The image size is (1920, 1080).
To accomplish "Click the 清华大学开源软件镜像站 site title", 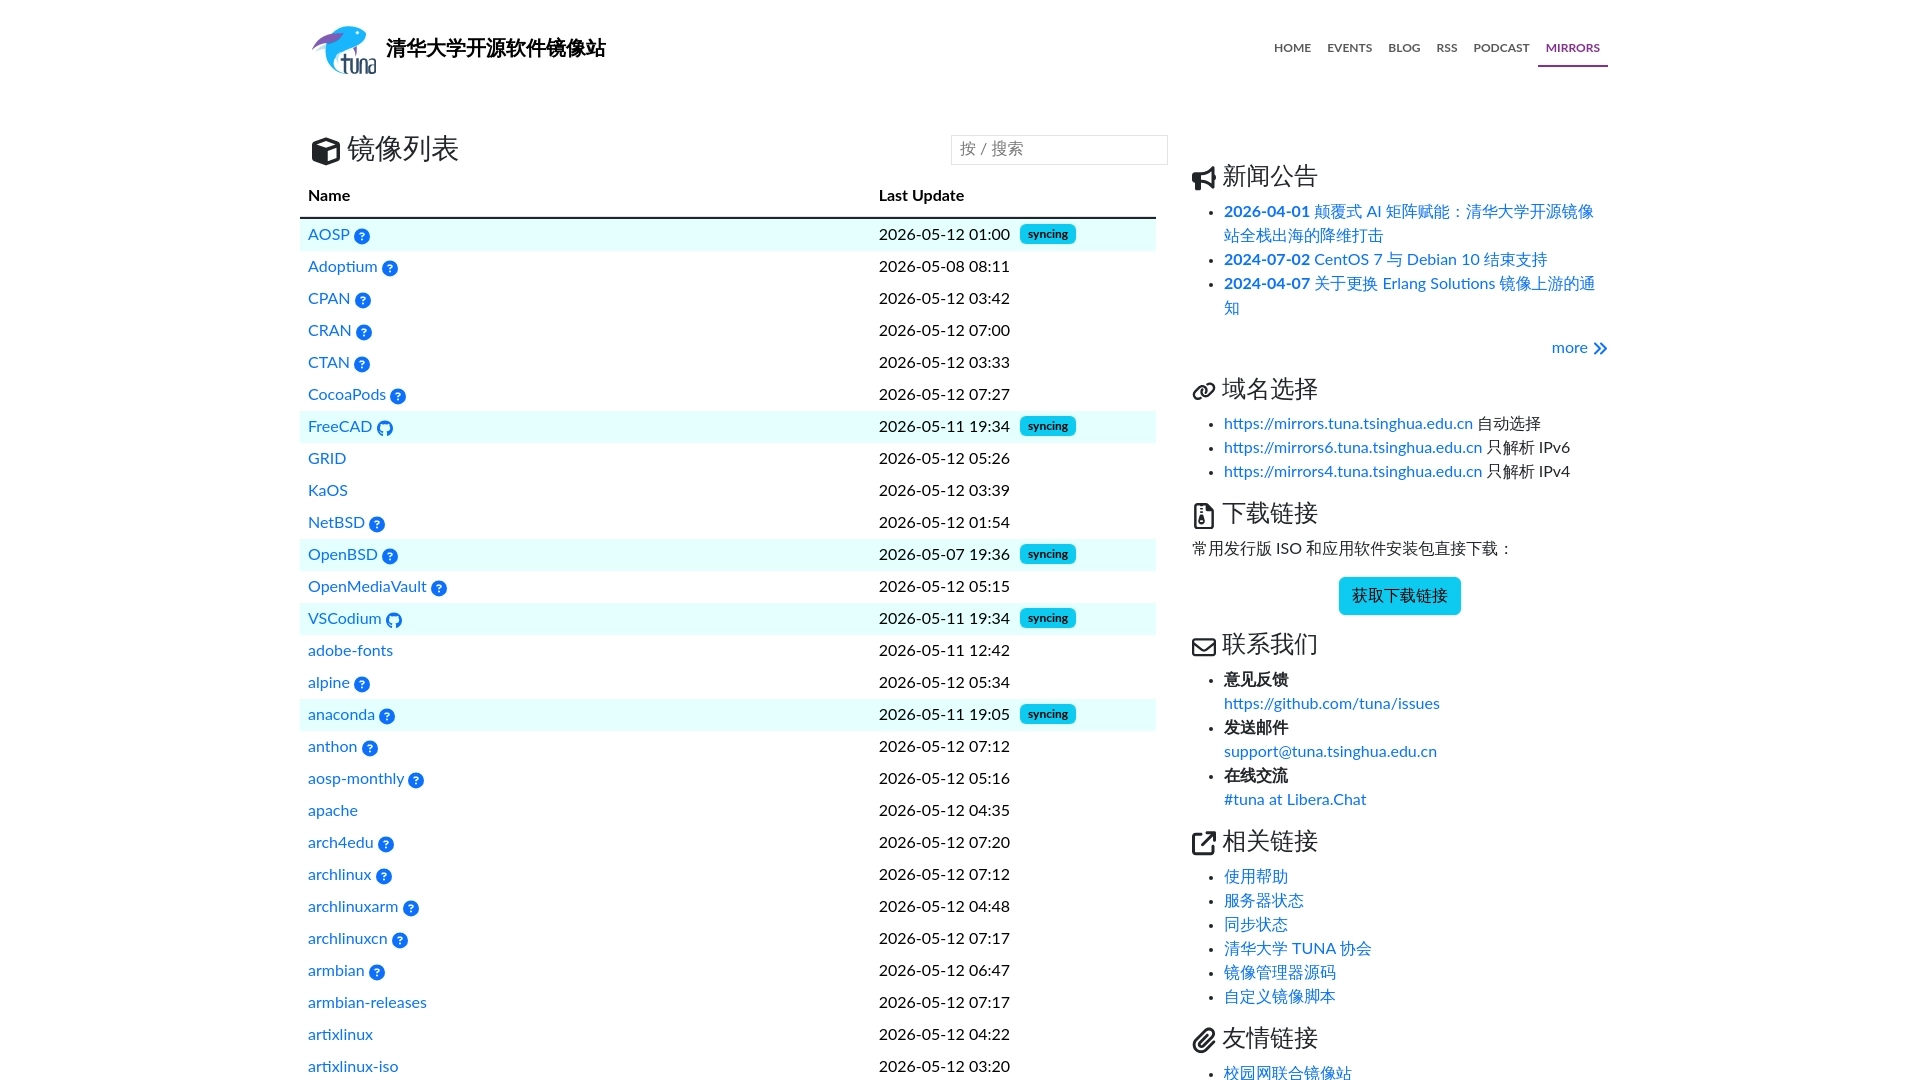I will (x=496, y=49).
